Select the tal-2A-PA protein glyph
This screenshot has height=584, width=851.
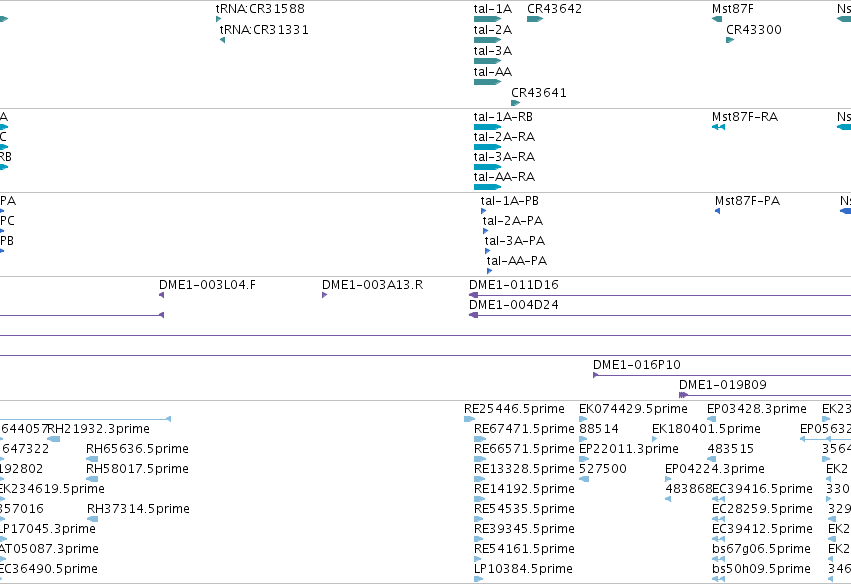[486, 231]
